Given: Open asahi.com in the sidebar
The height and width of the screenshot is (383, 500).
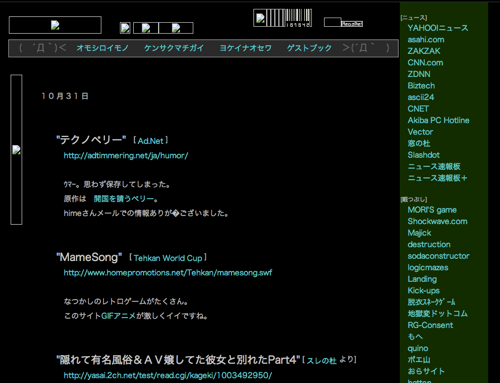Looking at the screenshot, I should (x=426, y=40).
